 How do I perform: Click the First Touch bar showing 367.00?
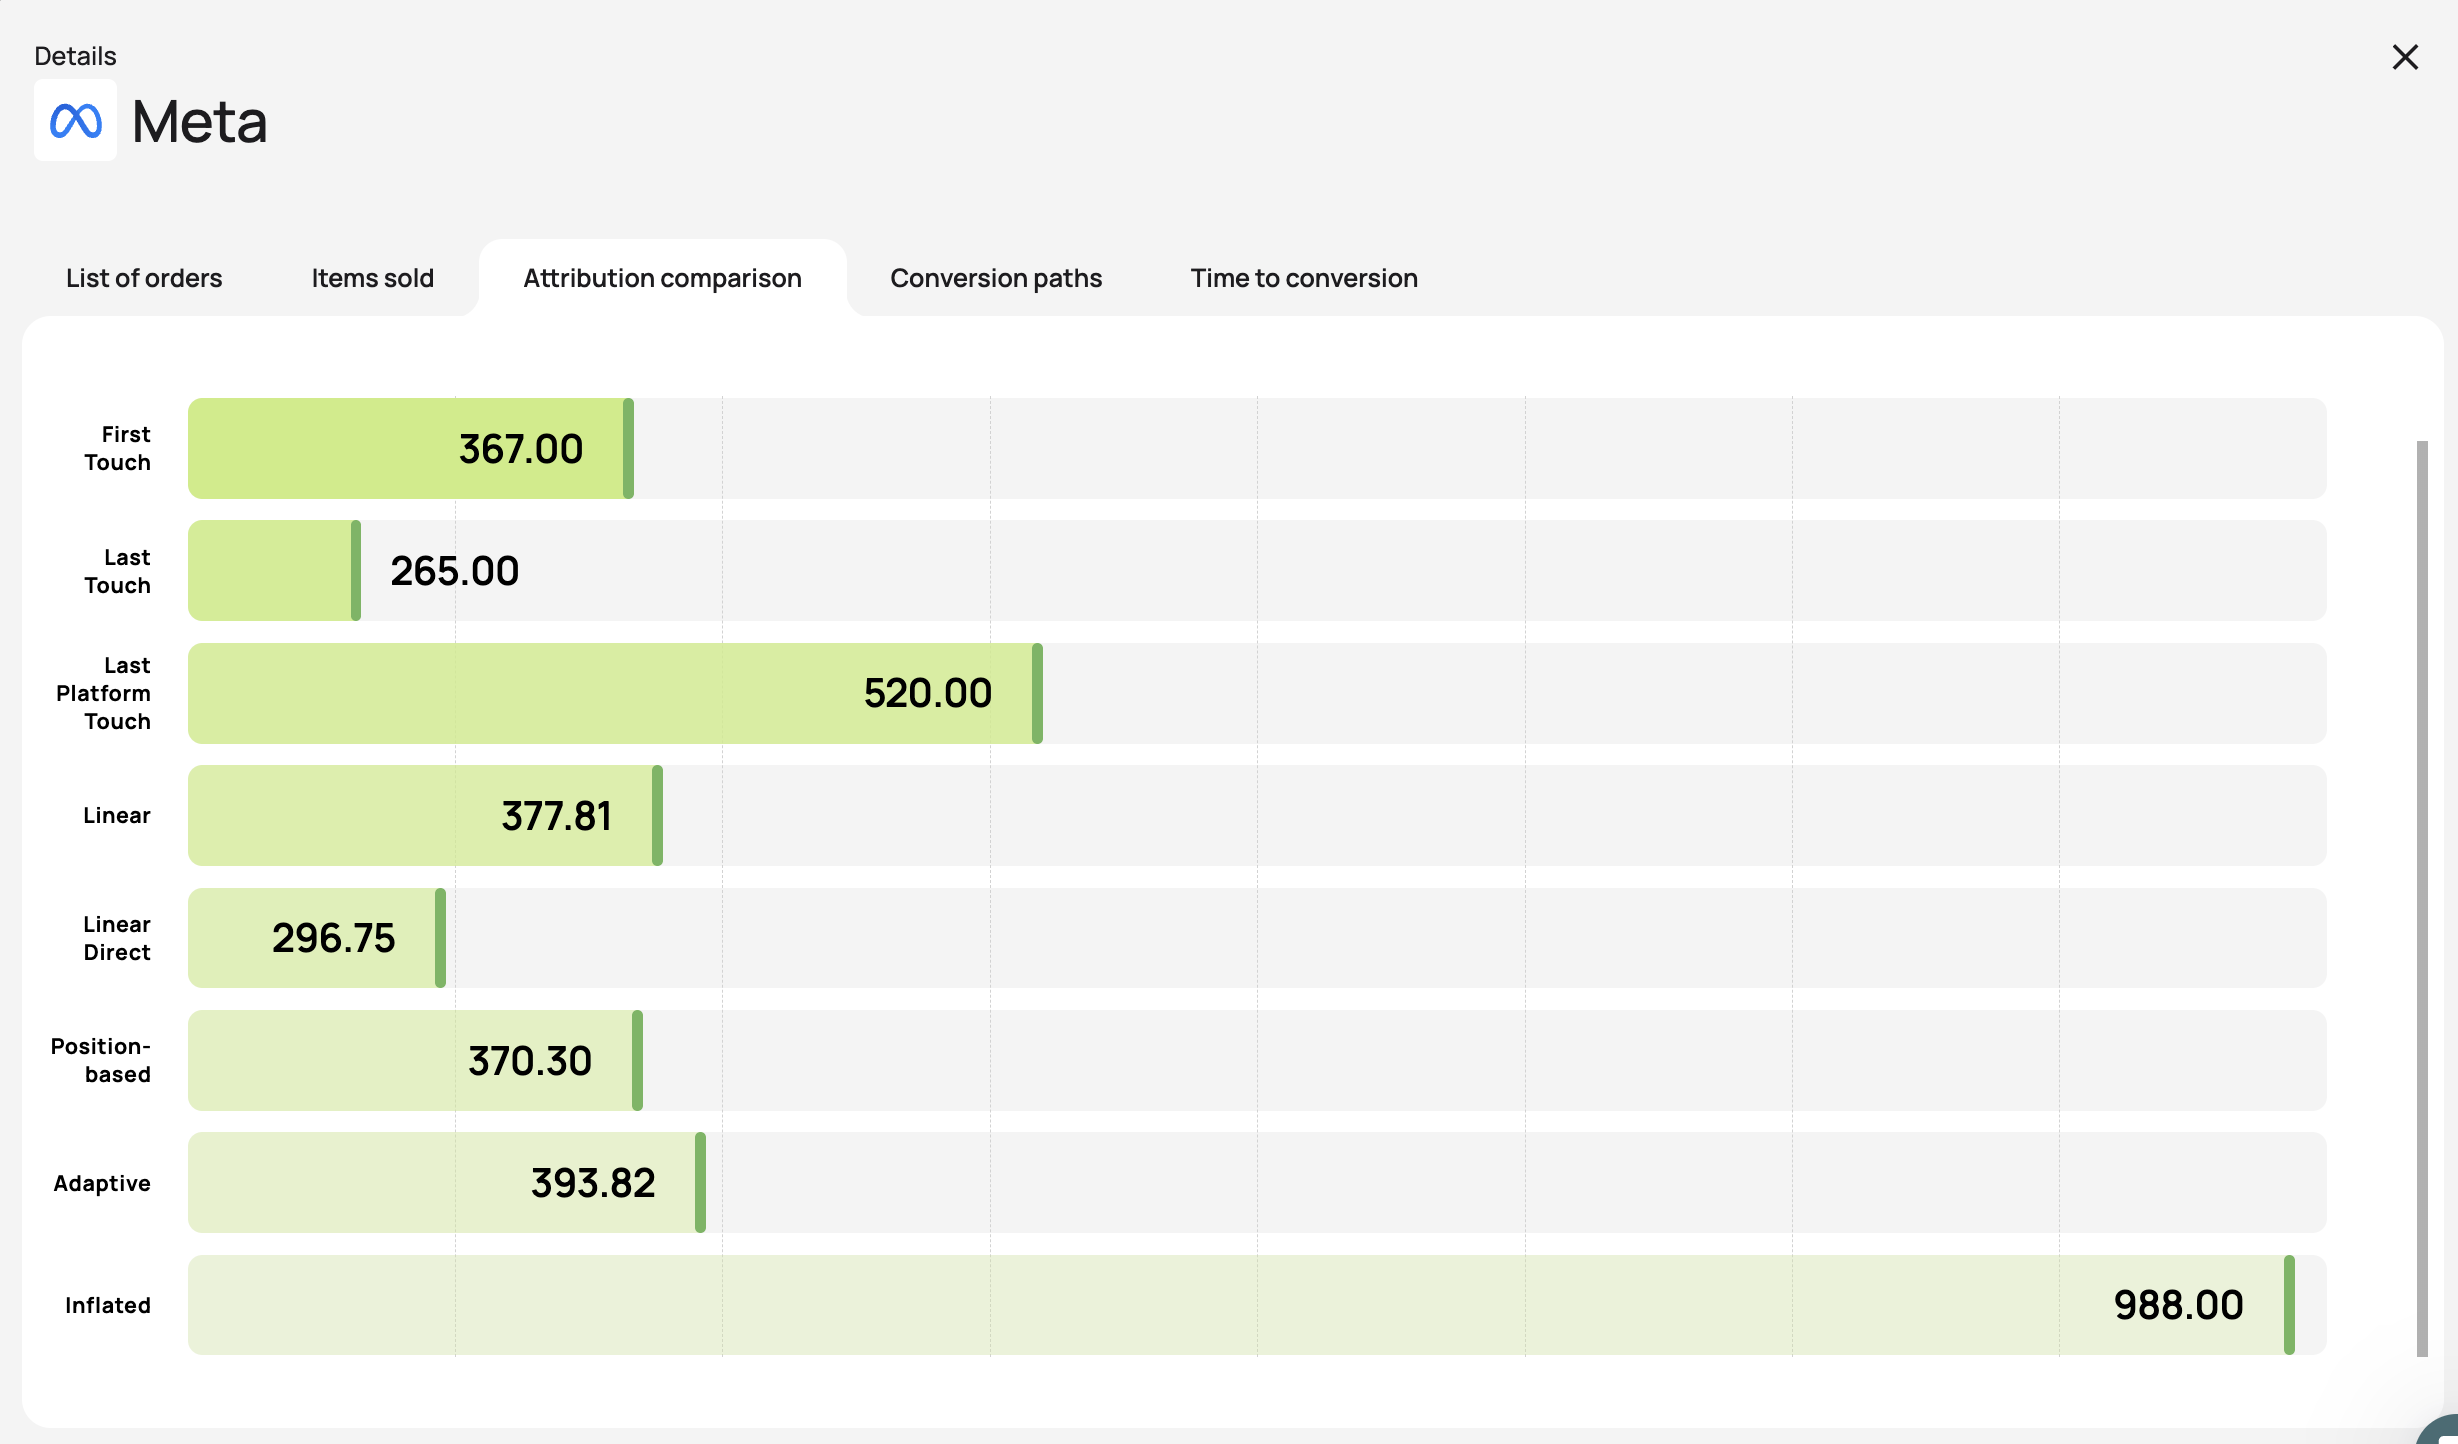[411, 448]
